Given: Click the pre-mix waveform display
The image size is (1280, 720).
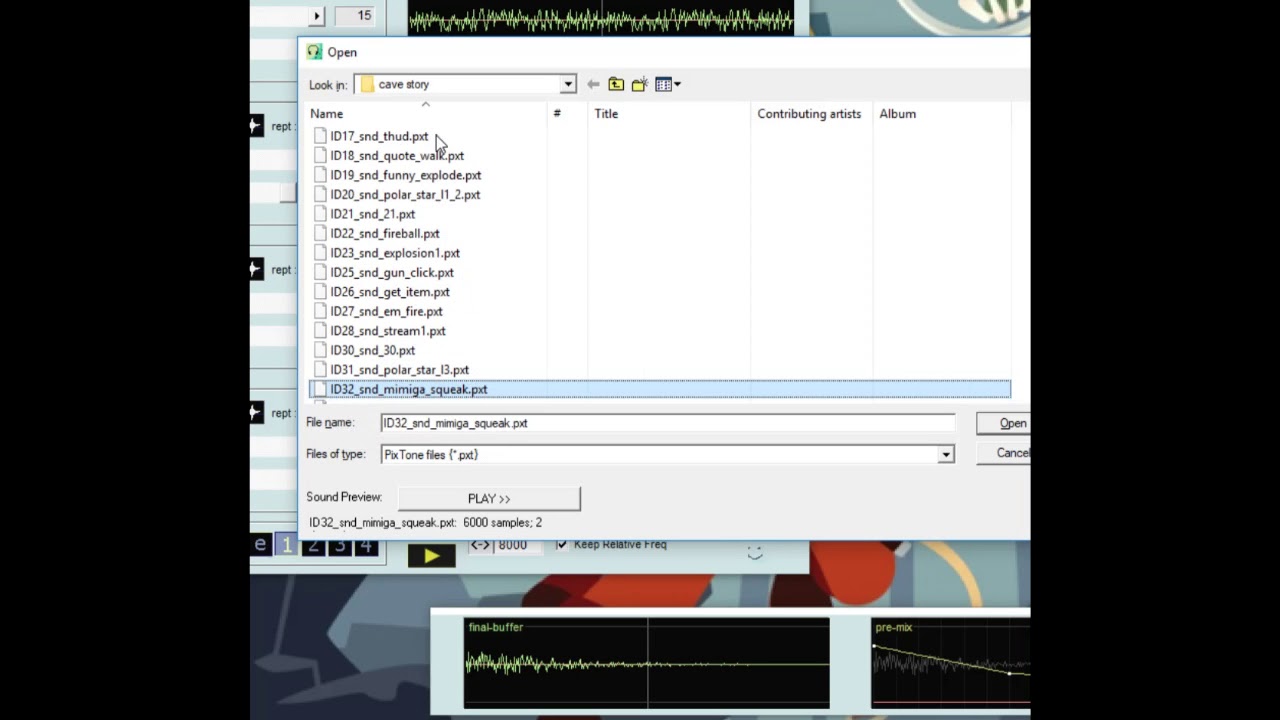Looking at the screenshot, I should tap(950, 663).
